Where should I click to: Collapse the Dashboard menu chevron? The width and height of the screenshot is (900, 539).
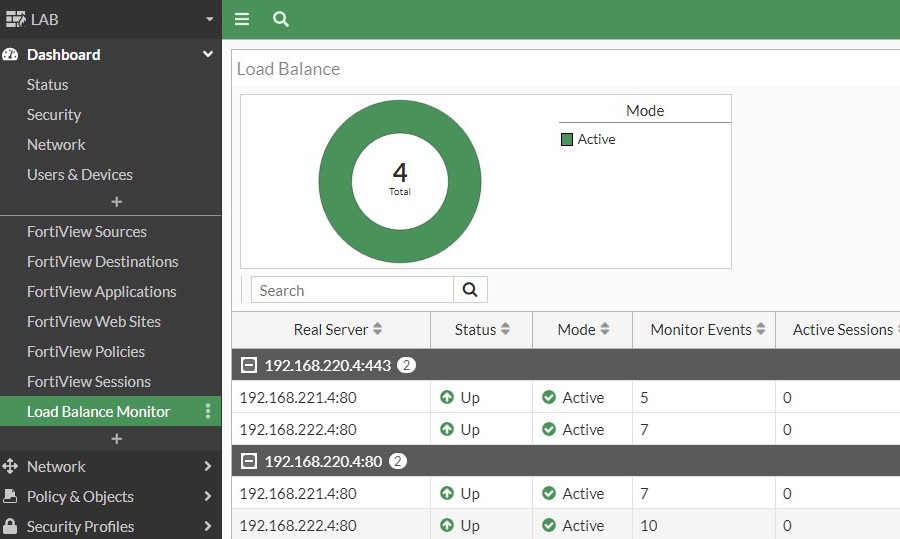tap(208, 54)
